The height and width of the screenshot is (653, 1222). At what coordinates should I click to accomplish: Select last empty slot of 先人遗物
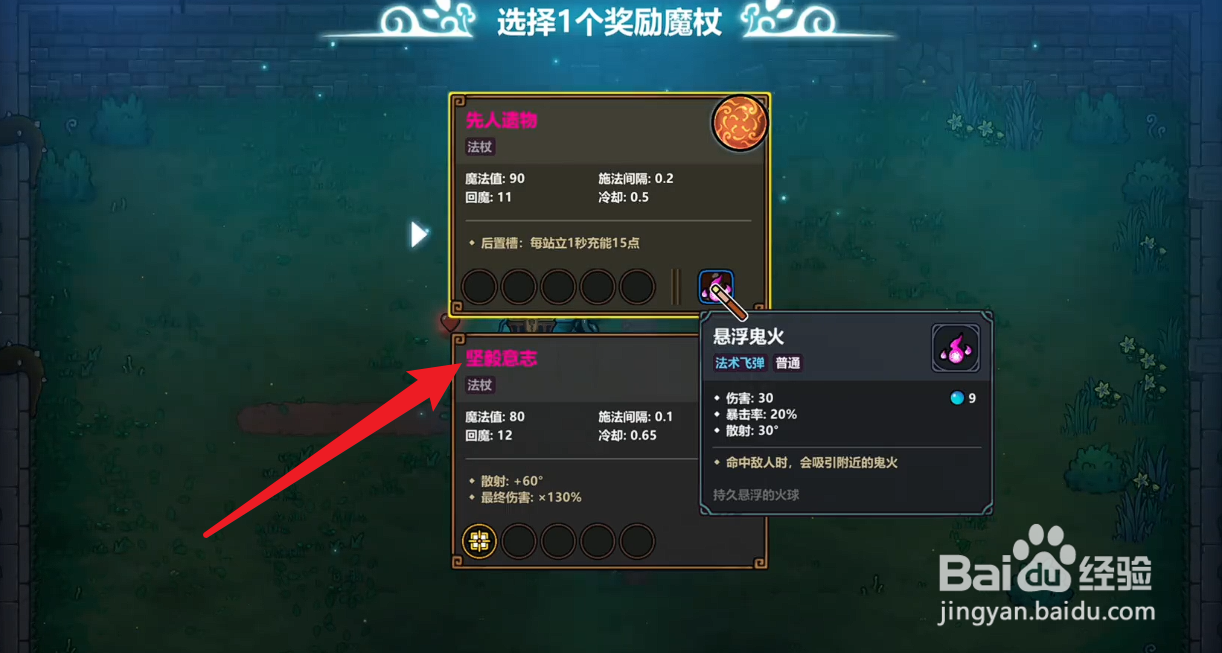[x=637, y=287]
